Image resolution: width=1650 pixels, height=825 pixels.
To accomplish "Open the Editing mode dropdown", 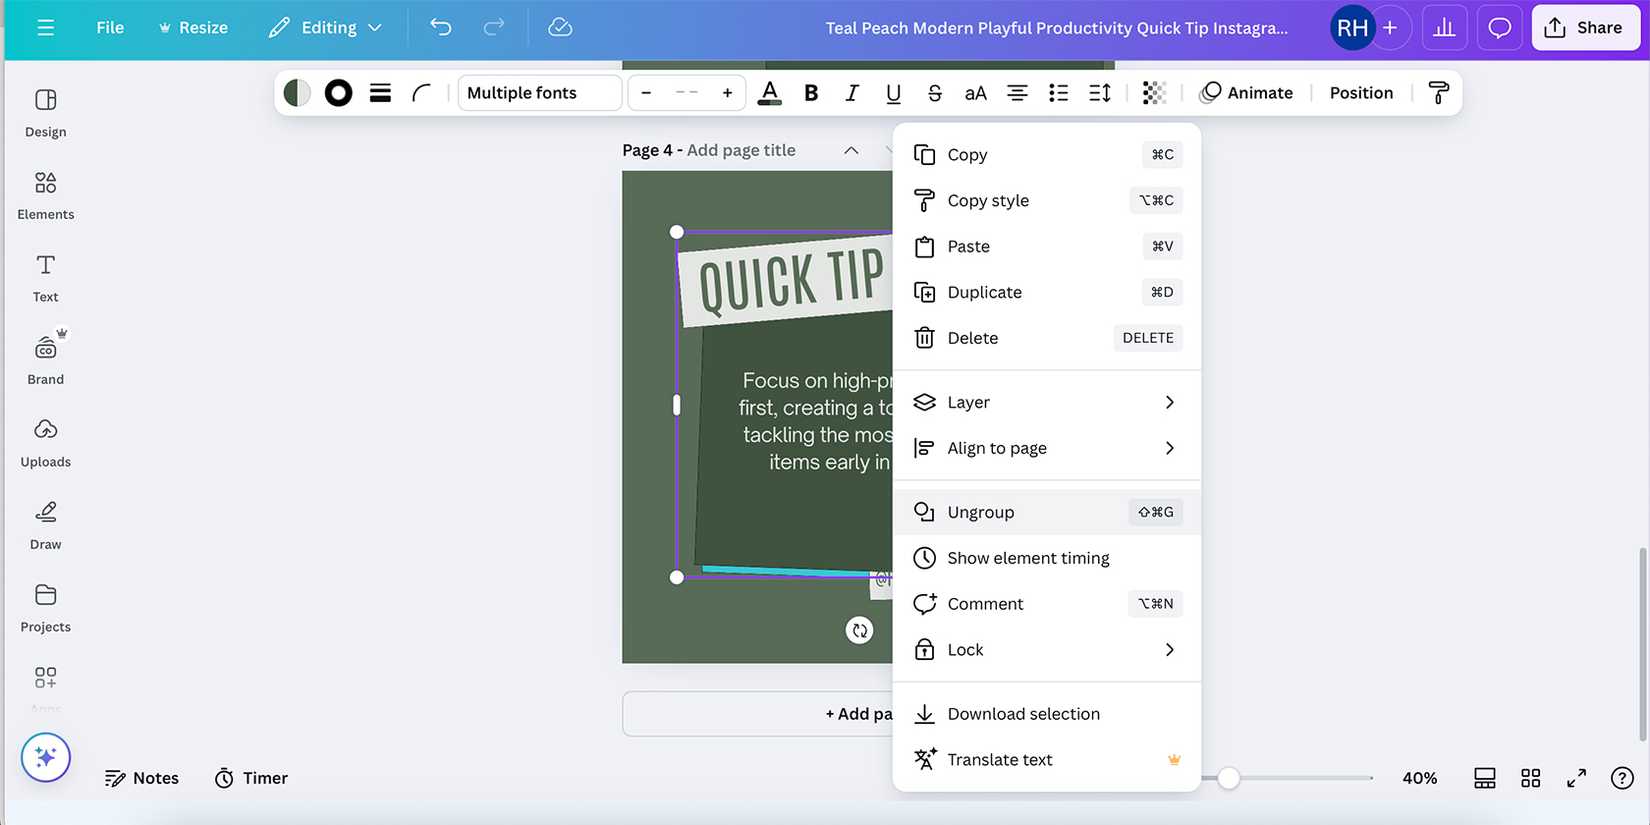I will 326,28.
